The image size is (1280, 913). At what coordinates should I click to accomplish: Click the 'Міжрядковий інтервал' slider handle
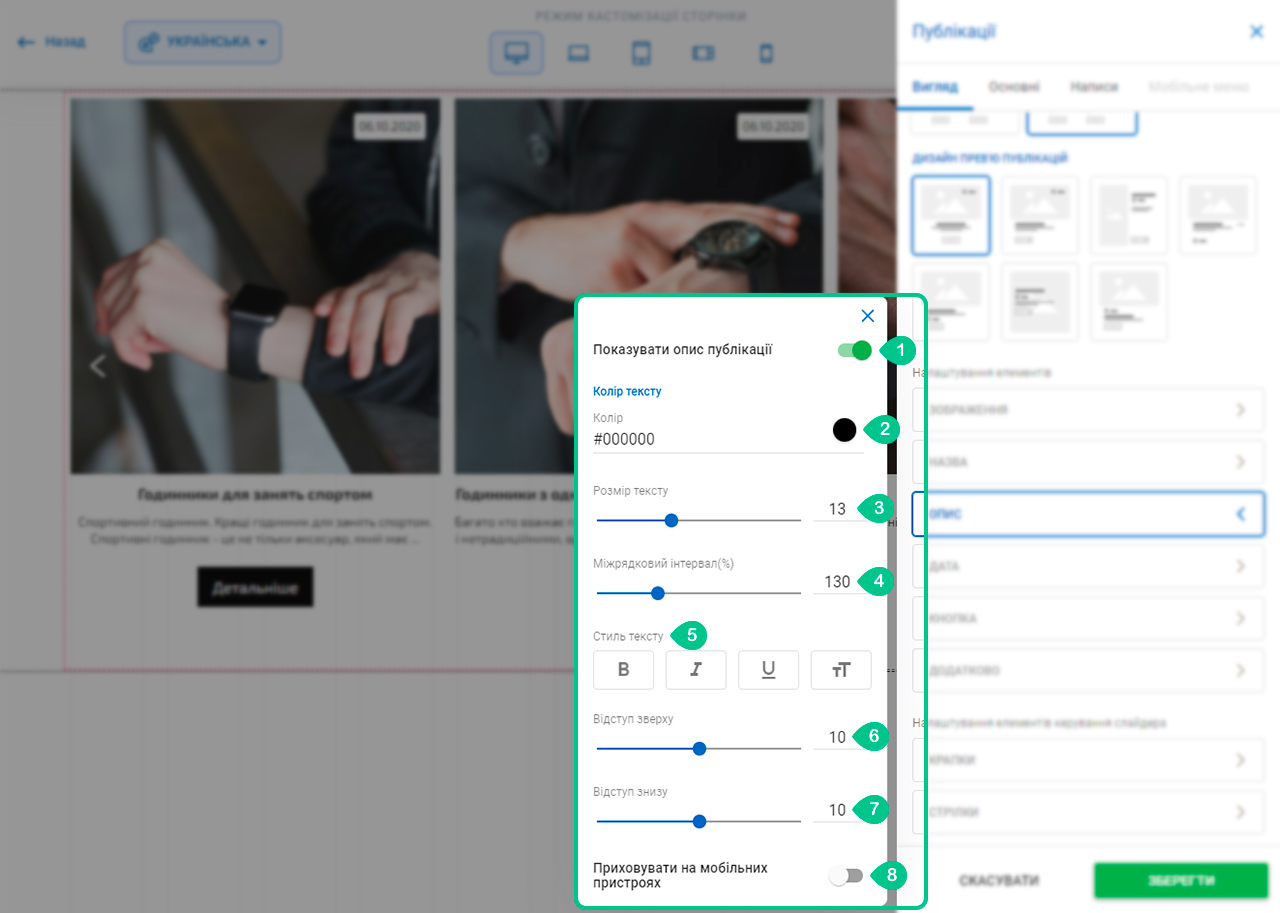click(658, 593)
